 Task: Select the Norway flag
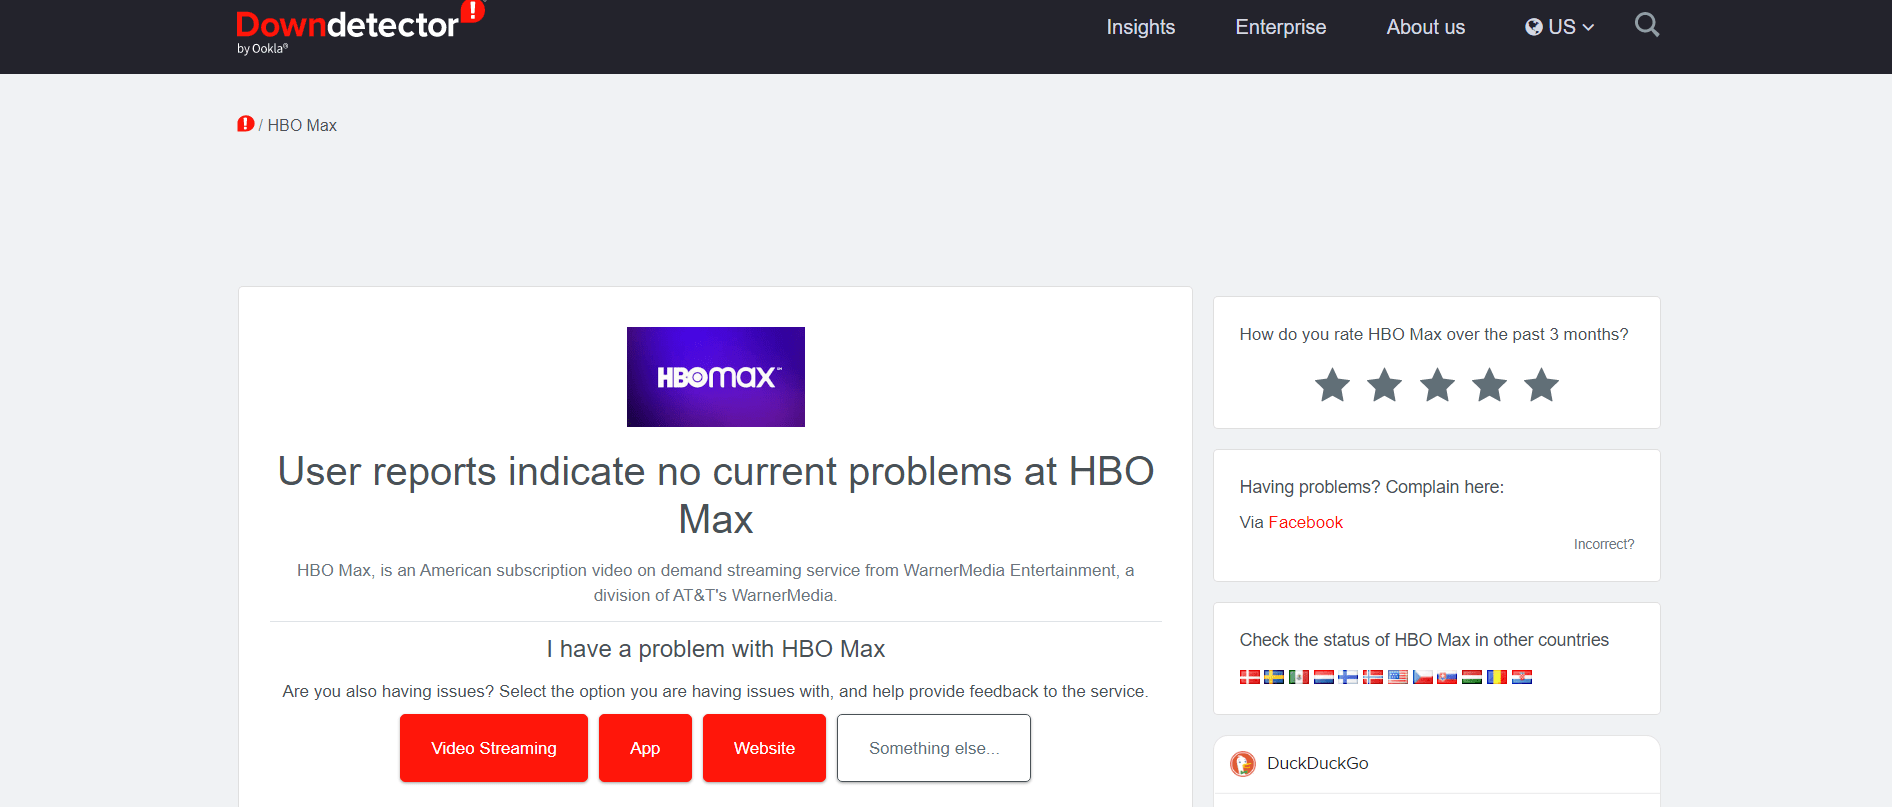coord(1373,677)
